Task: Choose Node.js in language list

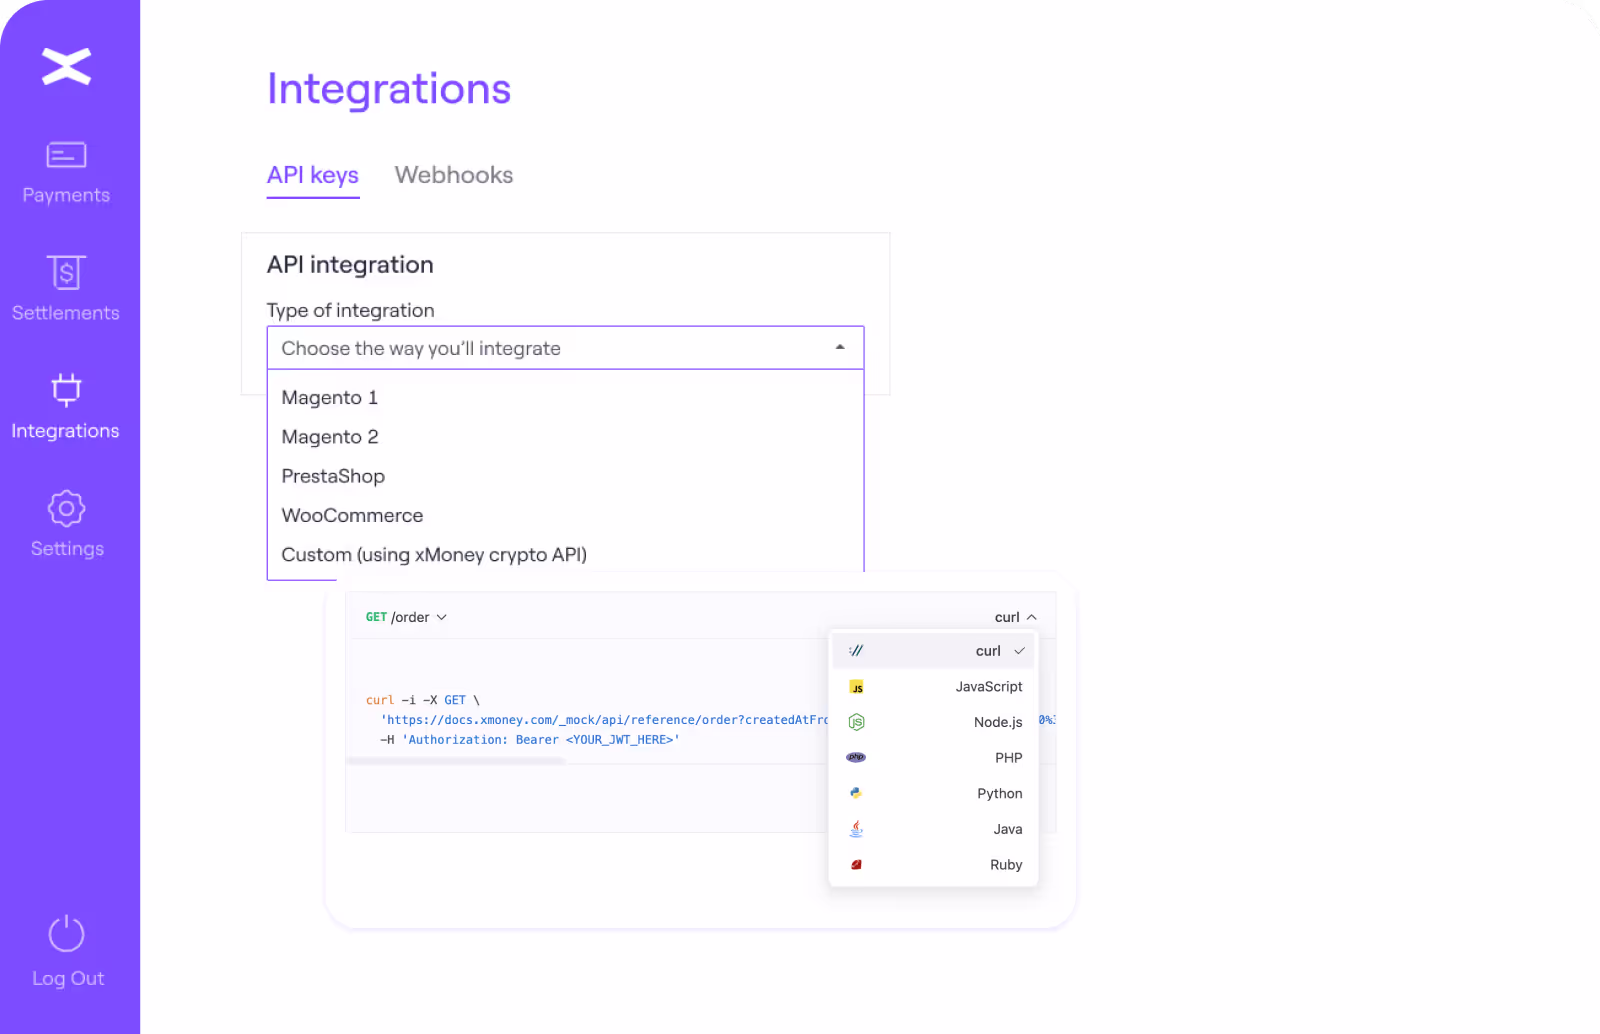Action: tap(933, 722)
